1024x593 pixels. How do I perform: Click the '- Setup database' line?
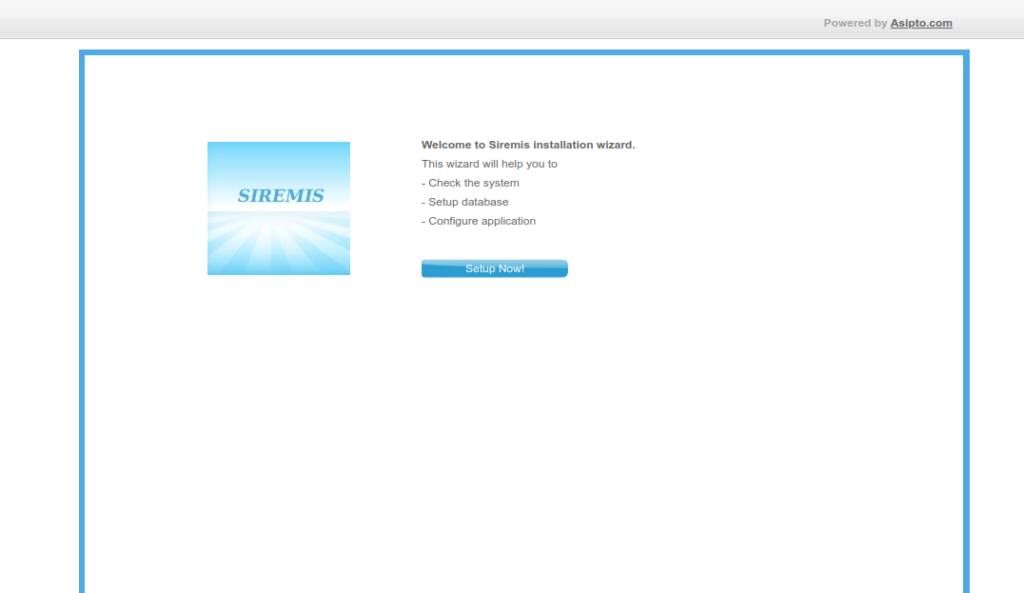465,202
